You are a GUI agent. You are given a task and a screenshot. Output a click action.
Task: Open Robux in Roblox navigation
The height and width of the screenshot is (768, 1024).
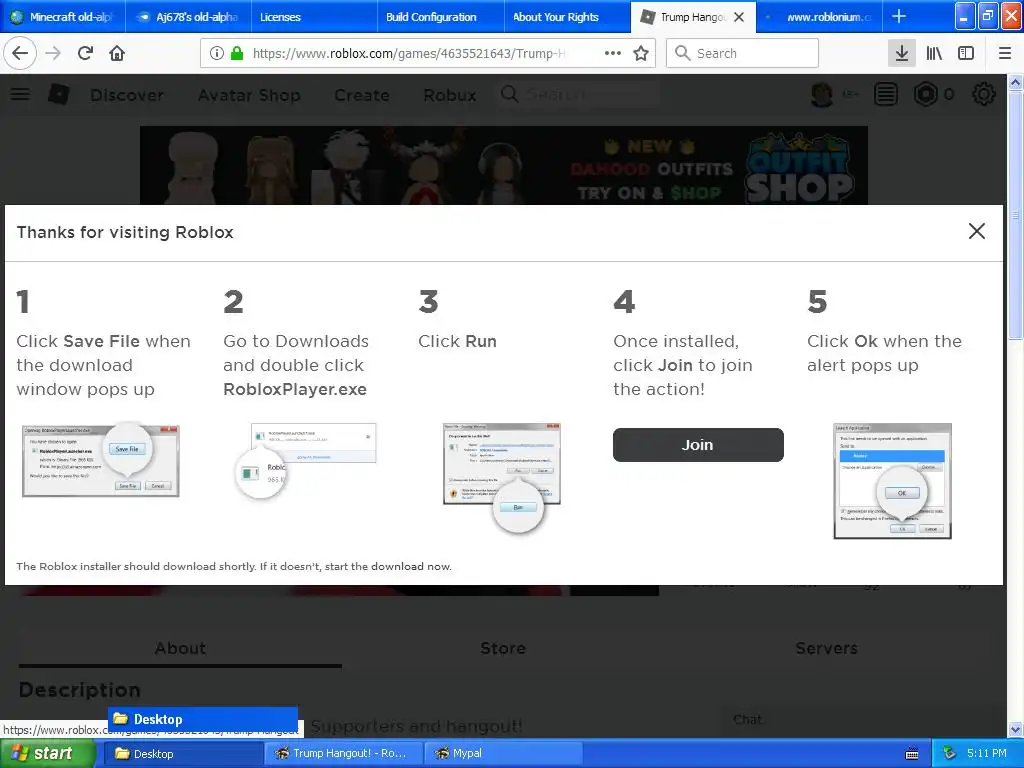pyautogui.click(x=449, y=95)
